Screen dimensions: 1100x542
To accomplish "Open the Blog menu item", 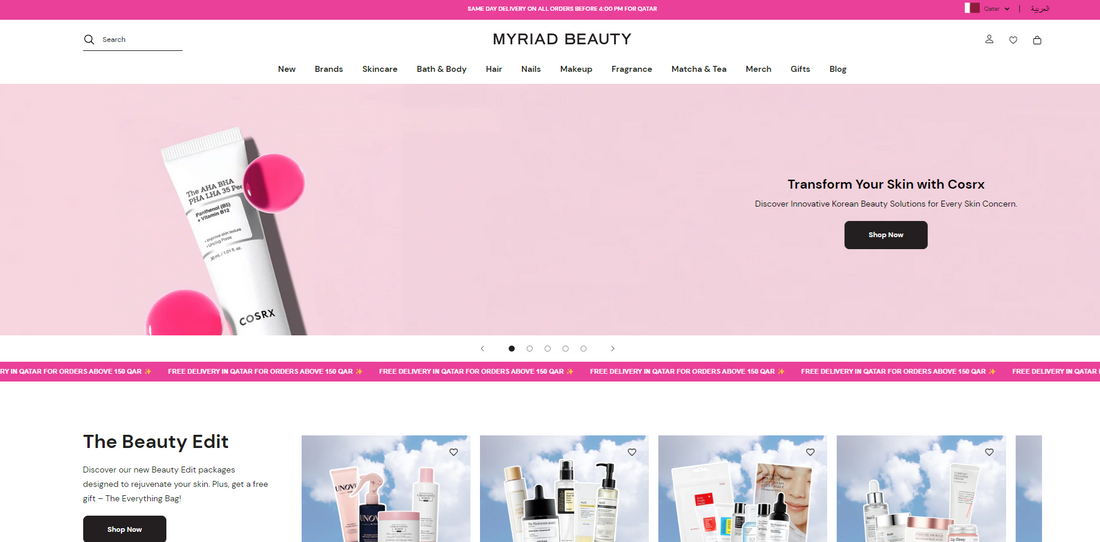I will tap(838, 69).
